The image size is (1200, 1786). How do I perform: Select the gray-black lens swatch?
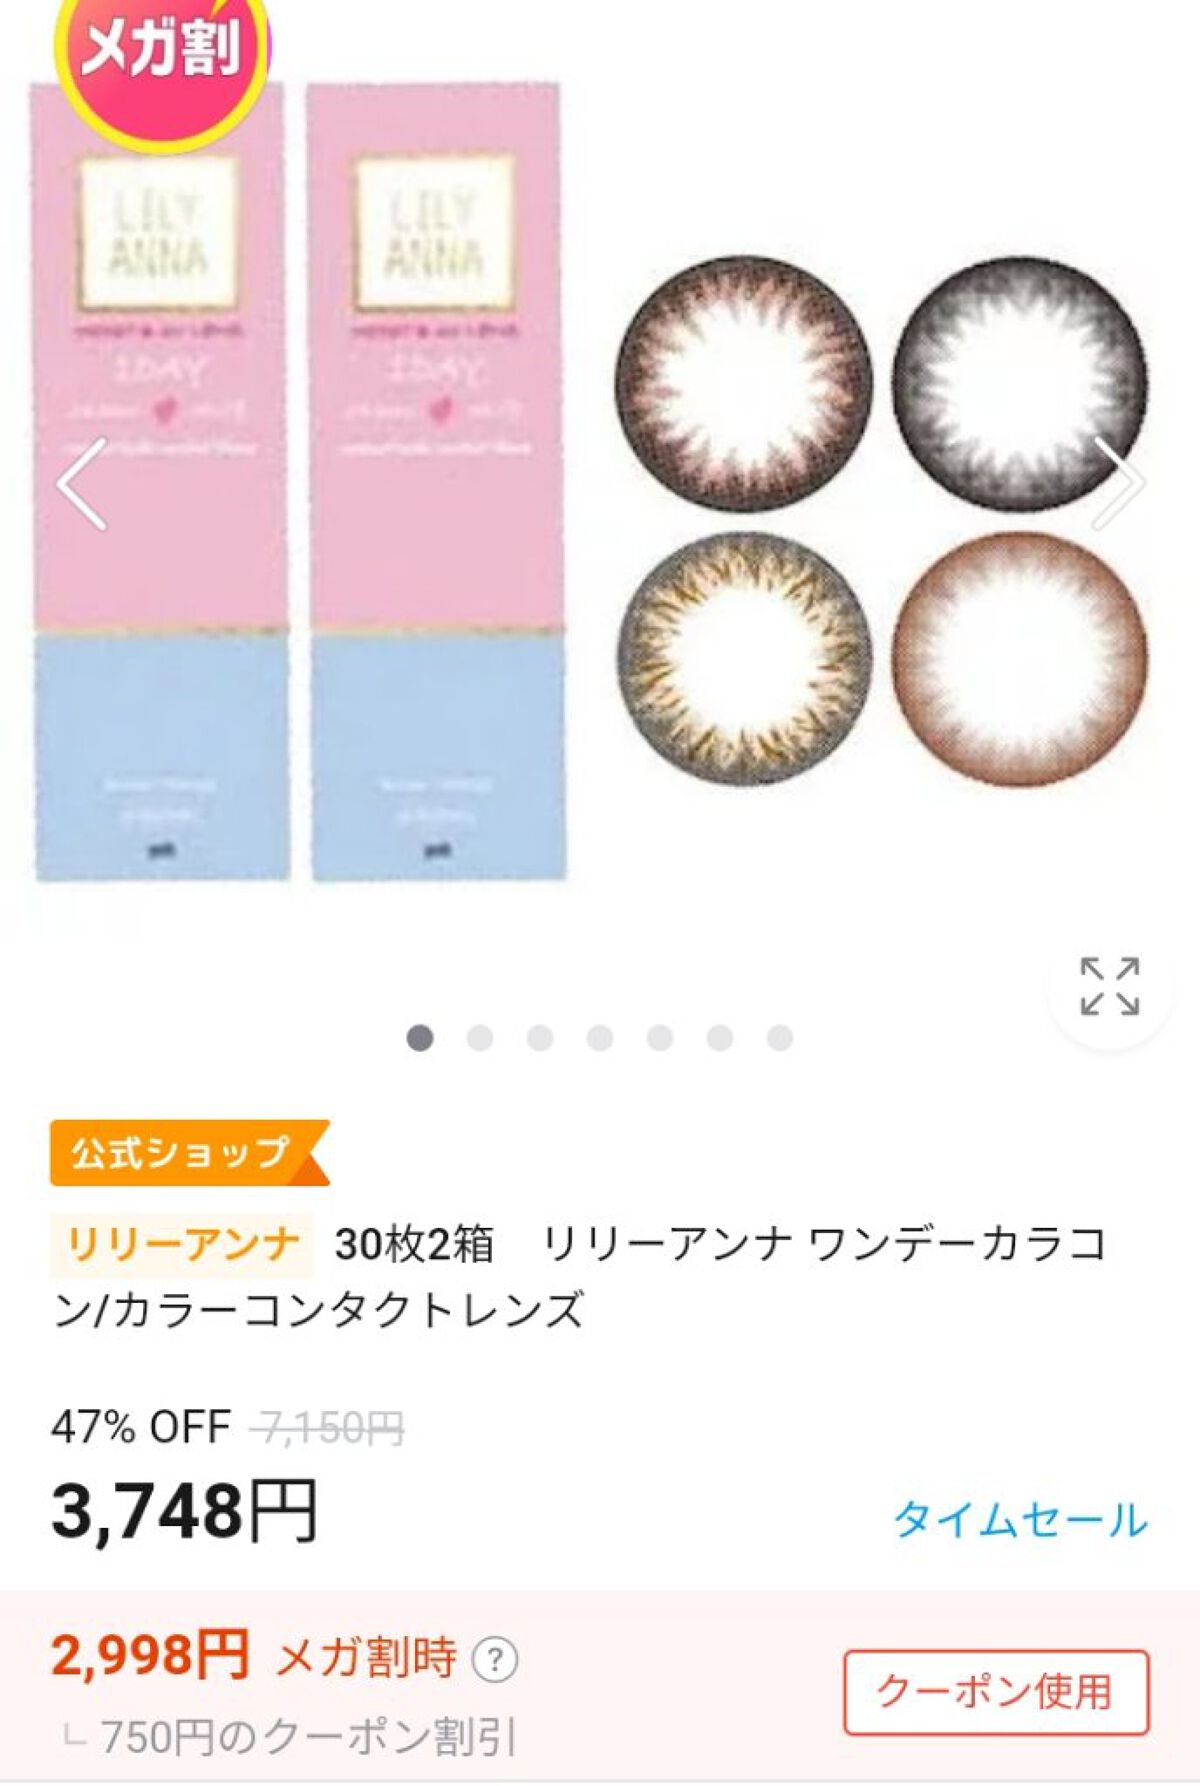tap(1019, 384)
